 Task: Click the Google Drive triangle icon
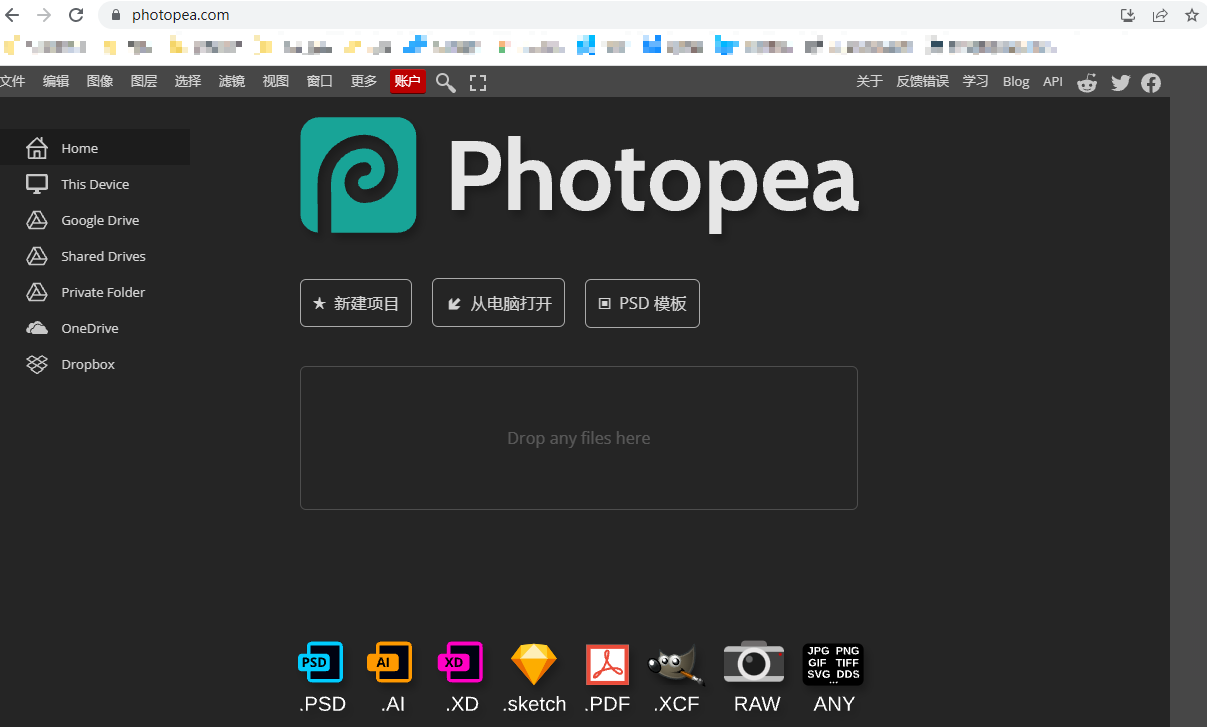click(x=37, y=220)
